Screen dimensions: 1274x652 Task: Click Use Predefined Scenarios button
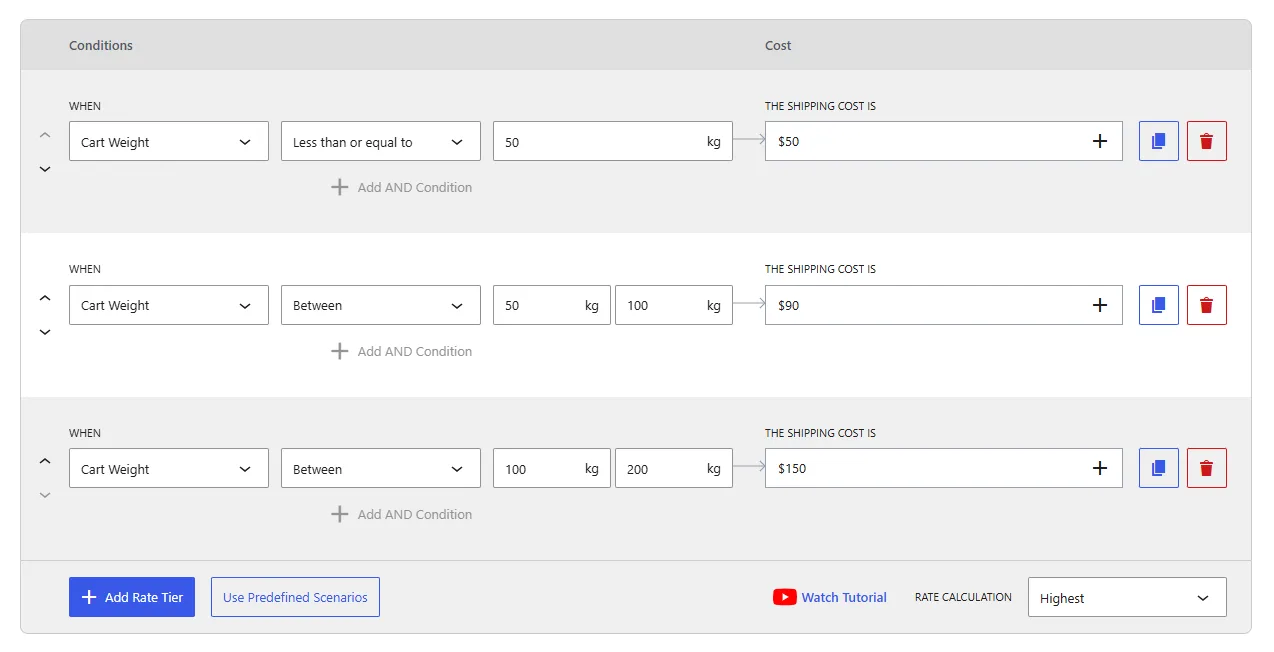[x=295, y=597]
